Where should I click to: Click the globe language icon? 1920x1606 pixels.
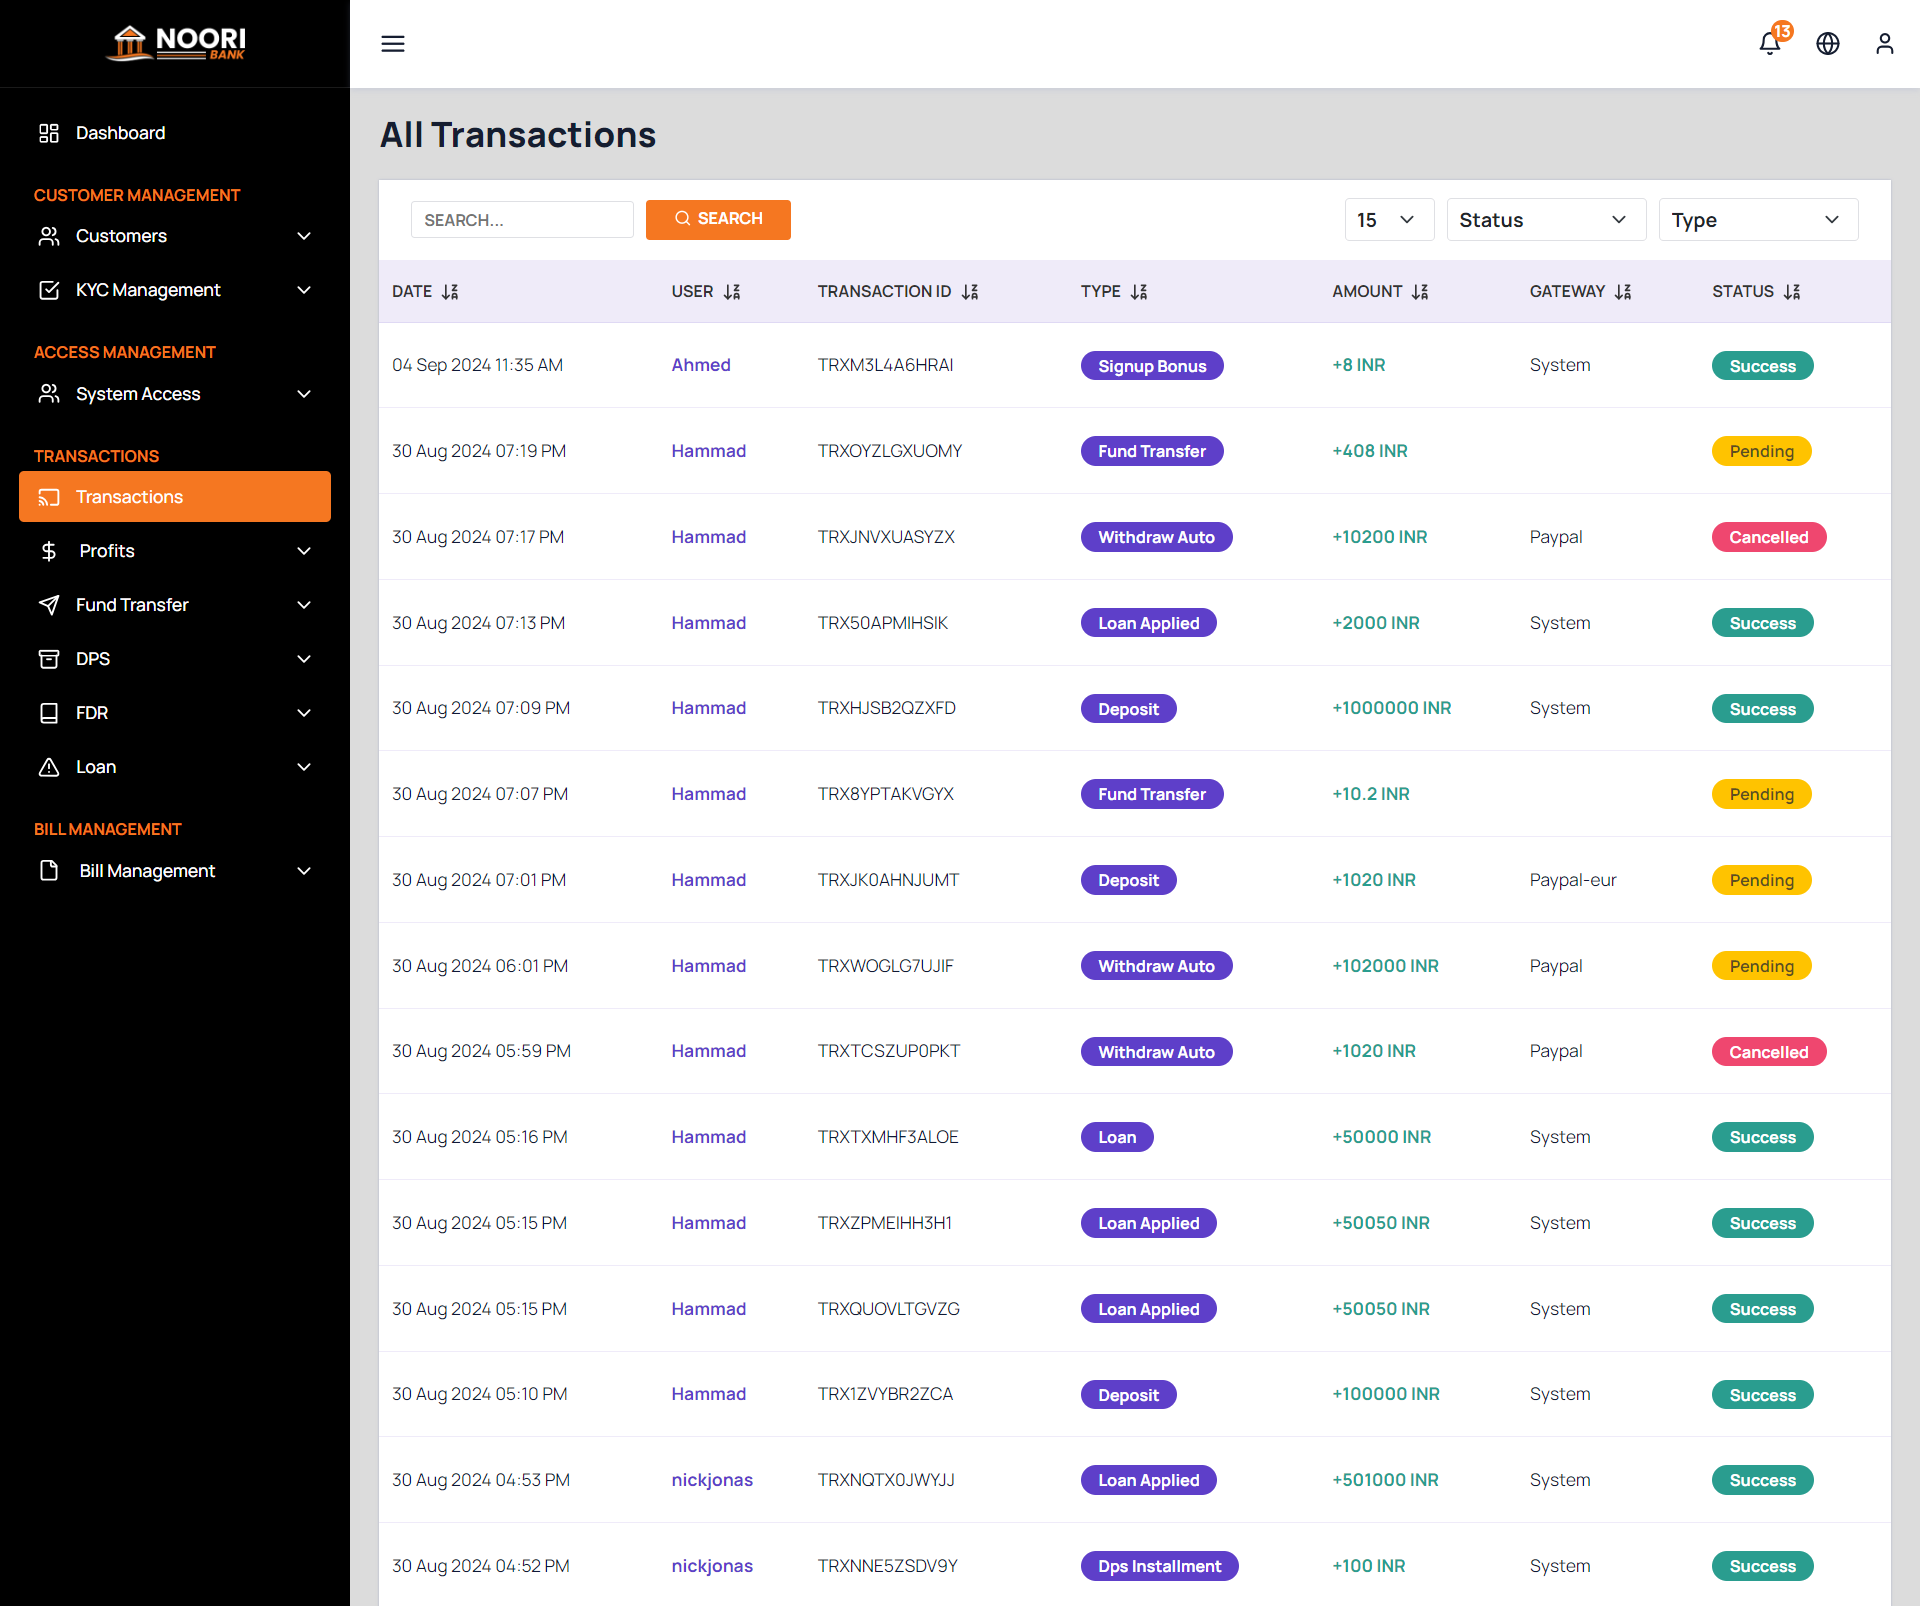tap(1828, 44)
